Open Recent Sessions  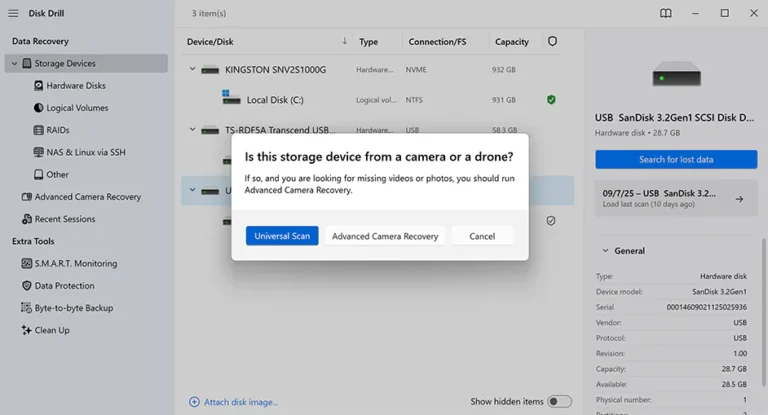point(65,219)
